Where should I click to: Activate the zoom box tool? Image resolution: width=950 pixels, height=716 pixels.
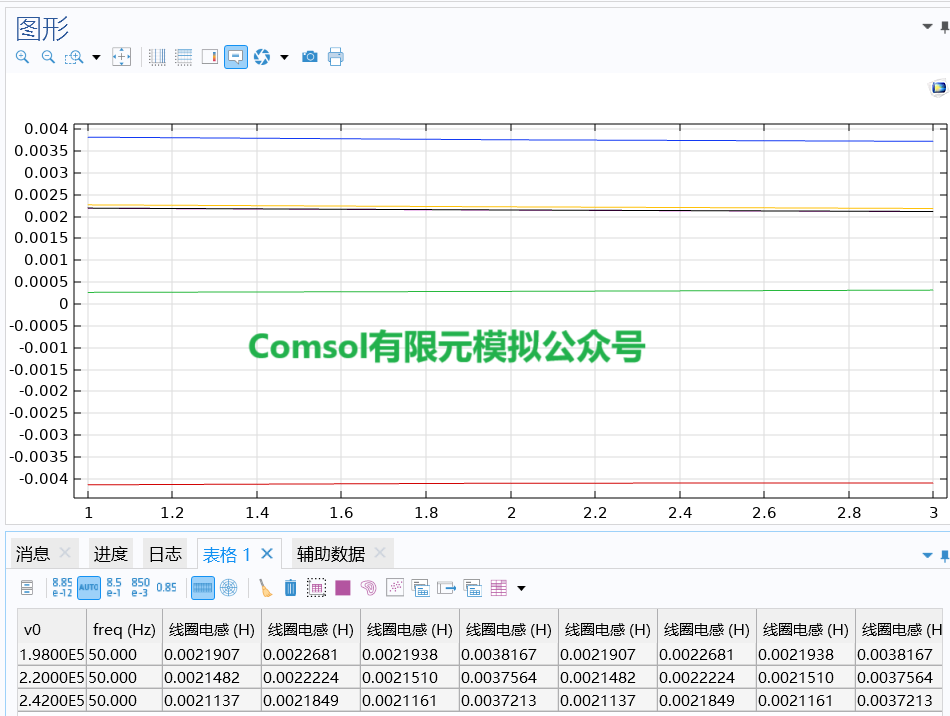pyautogui.click(x=74, y=57)
